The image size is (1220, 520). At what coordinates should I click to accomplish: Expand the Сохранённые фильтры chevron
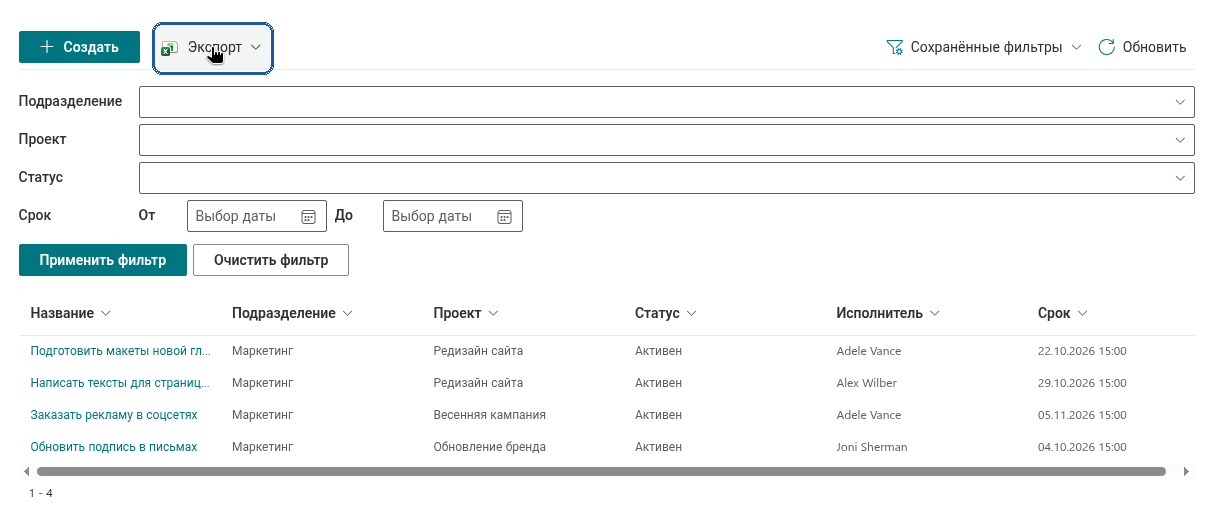click(x=1076, y=47)
